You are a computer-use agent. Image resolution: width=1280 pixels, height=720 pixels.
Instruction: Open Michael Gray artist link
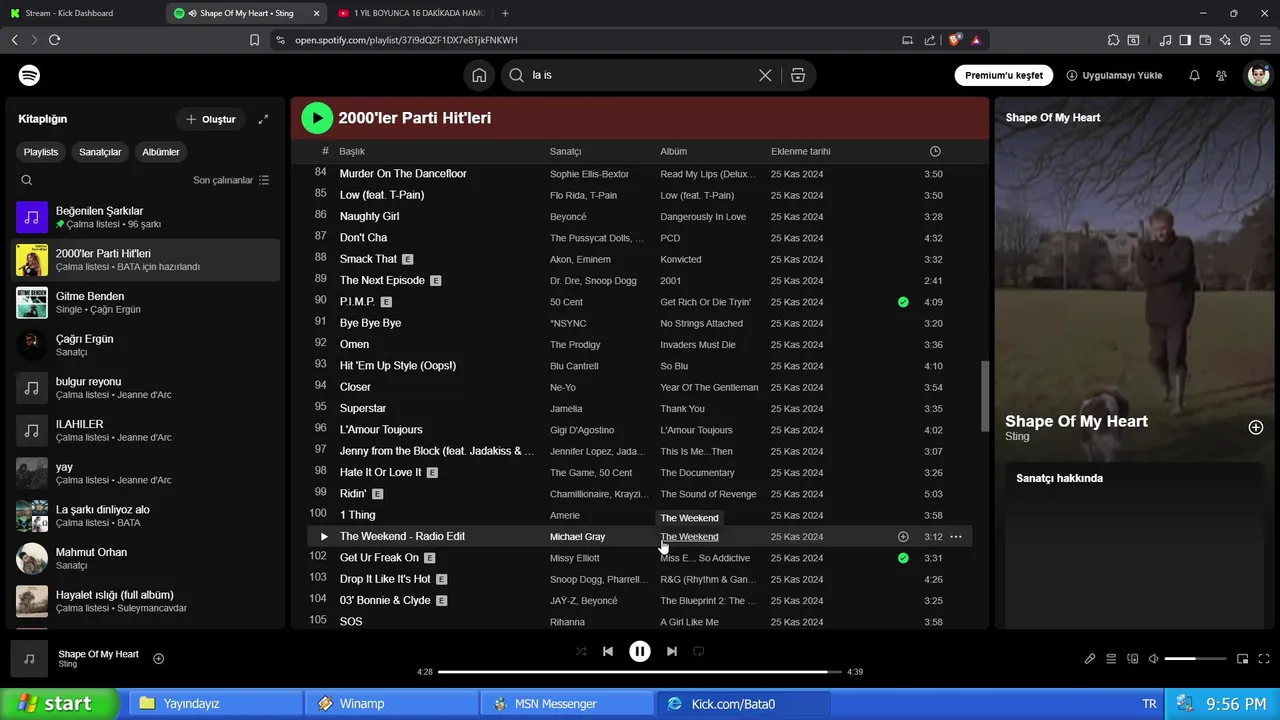[577, 537]
